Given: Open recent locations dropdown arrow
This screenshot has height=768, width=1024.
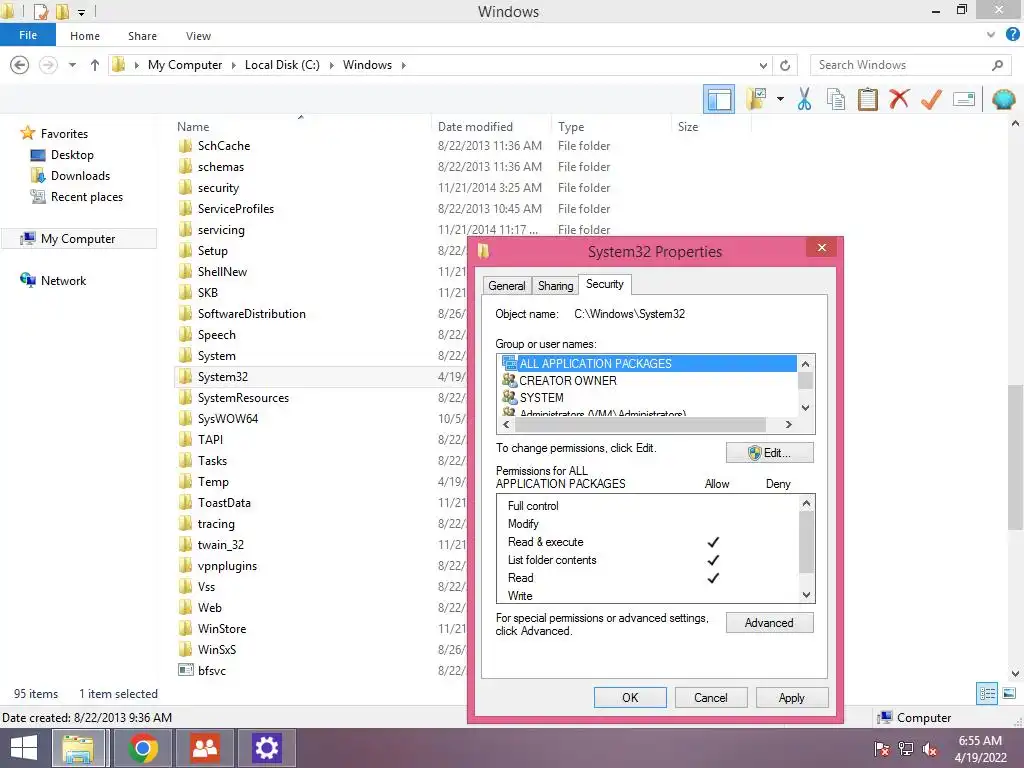Looking at the screenshot, I should click(x=72, y=65).
